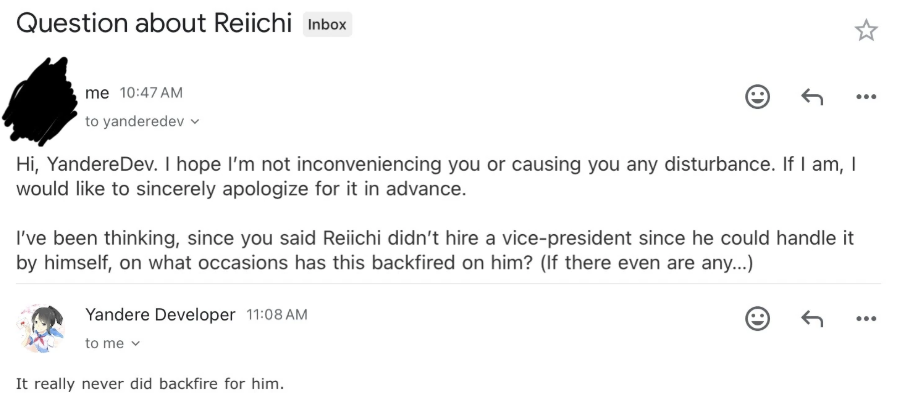
Task: Reply to Yandere Developer's 11:08 AM message
Action: [812, 319]
